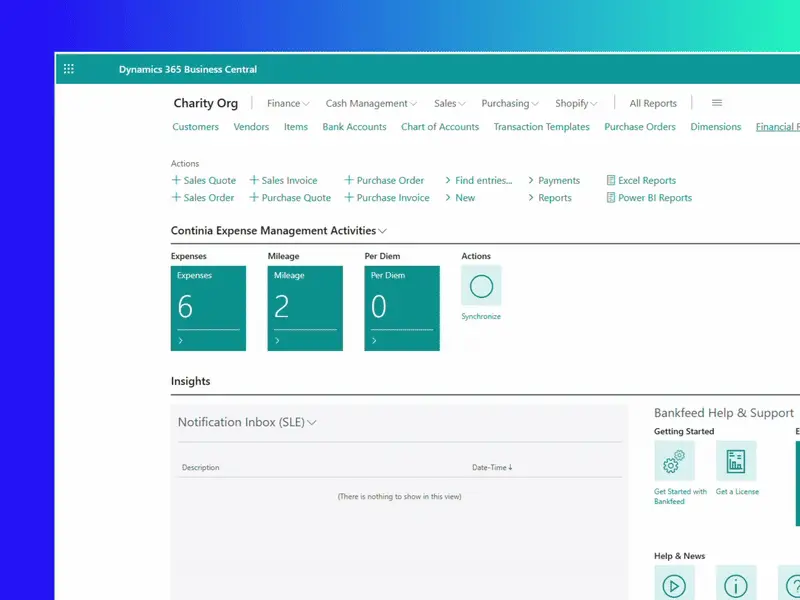800x600 pixels.
Task: Create a new Sales Quote
Action: pos(204,181)
